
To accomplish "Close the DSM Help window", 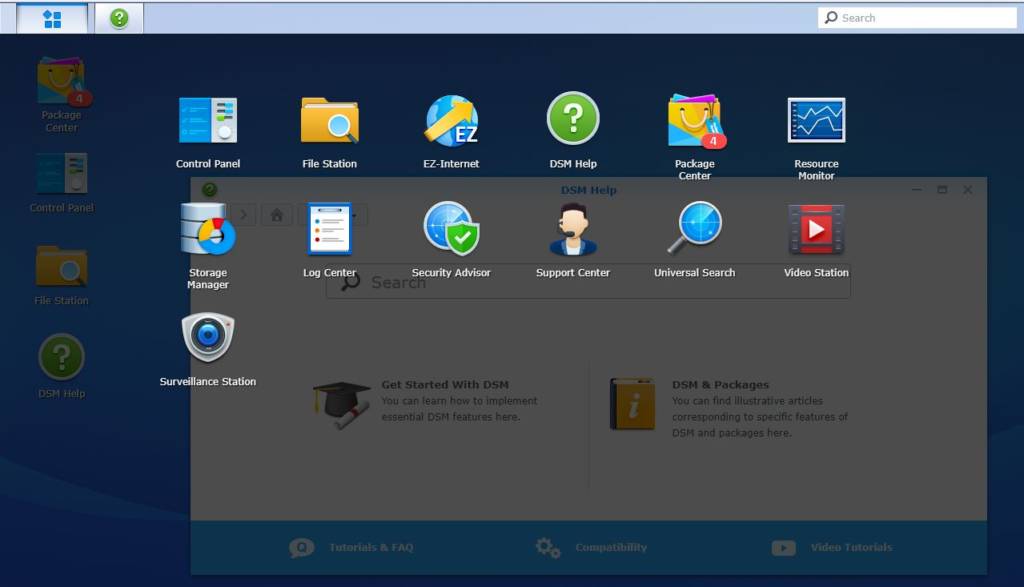I will (x=967, y=190).
